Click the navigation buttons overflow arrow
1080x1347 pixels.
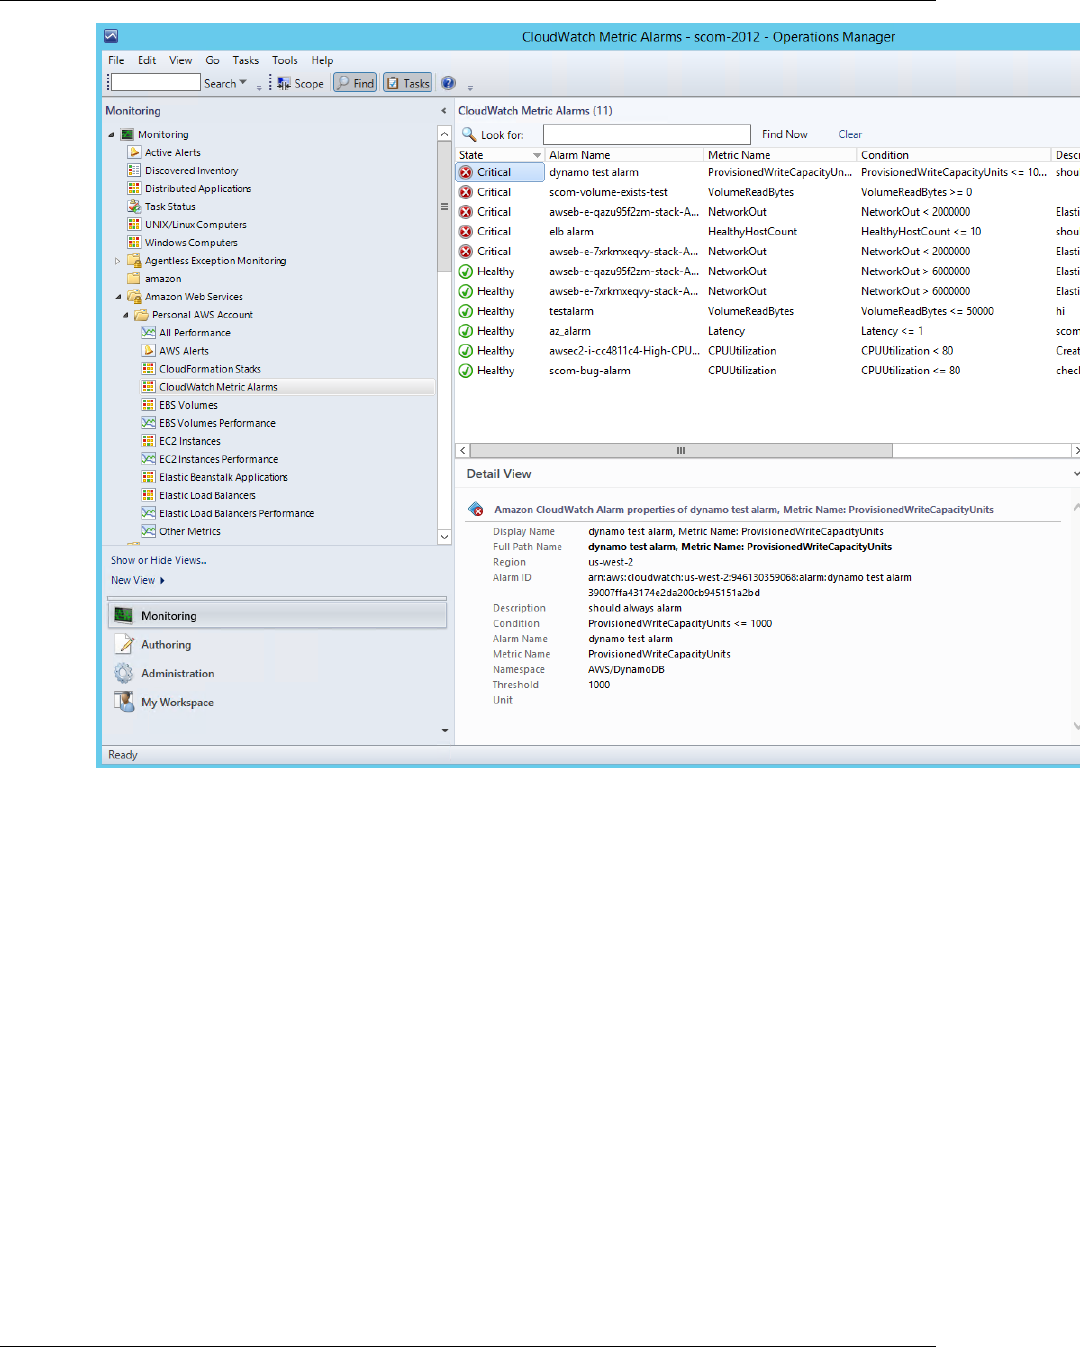point(445,731)
